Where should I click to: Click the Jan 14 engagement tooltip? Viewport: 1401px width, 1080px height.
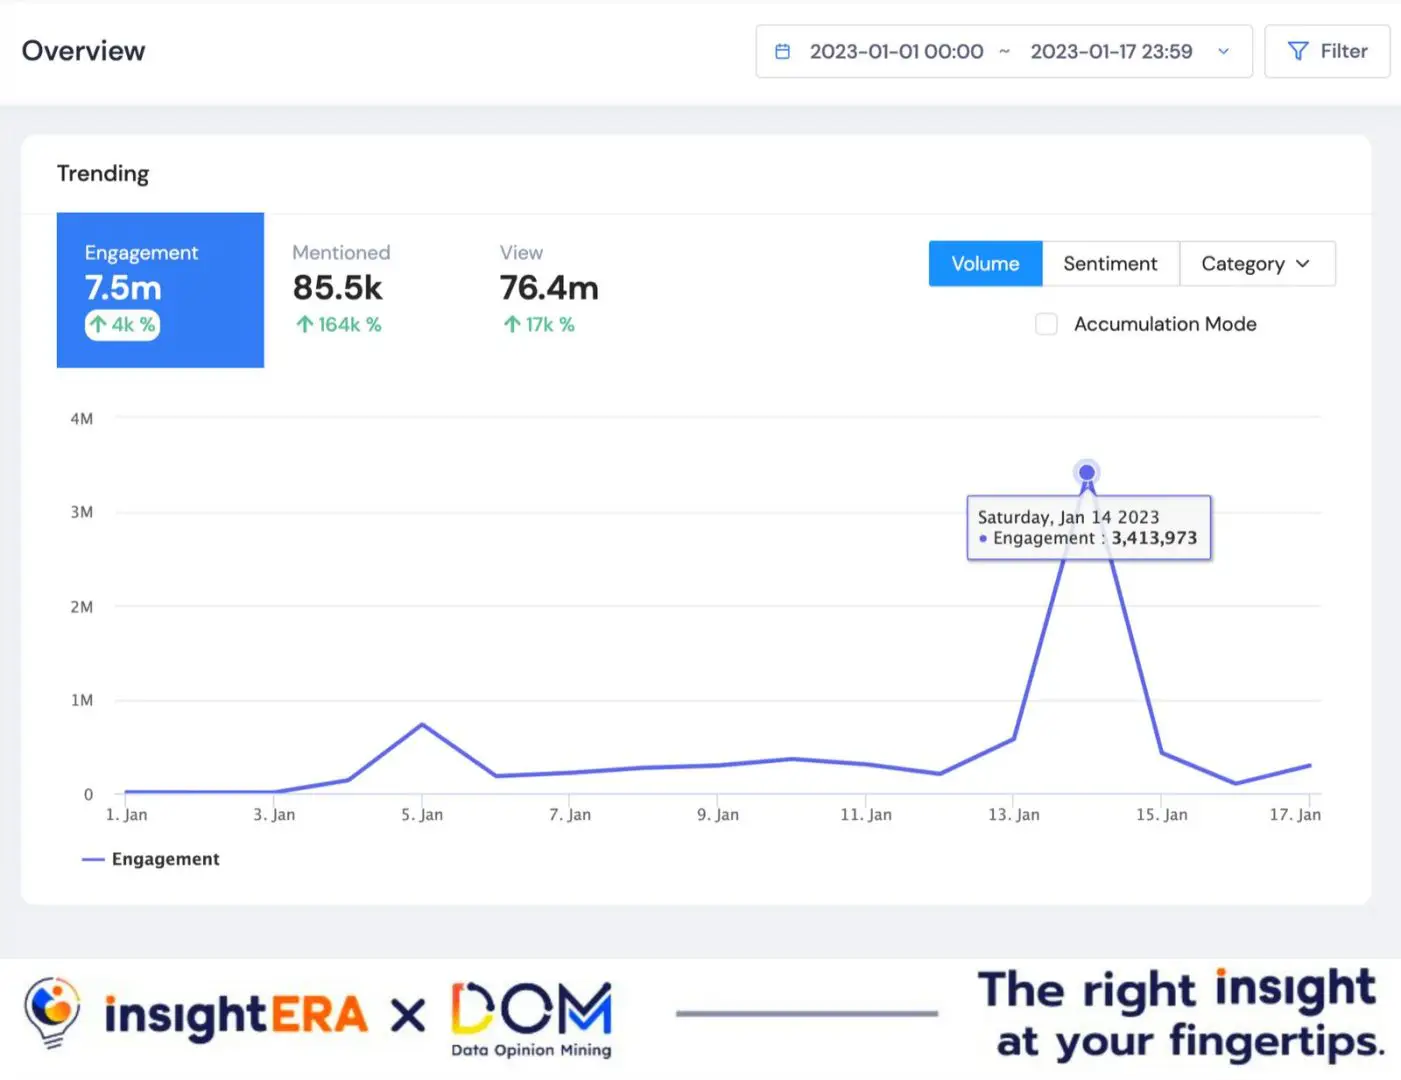pos(1088,527)
